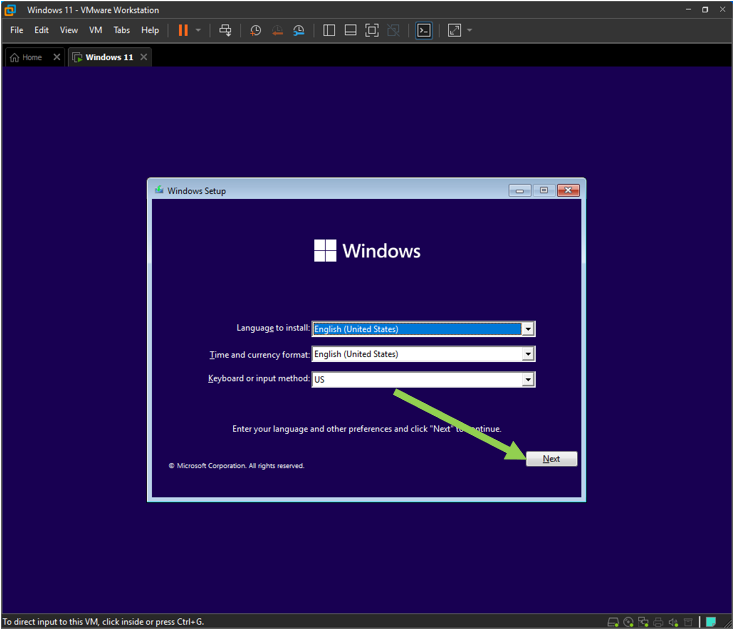
Task: Pause the virtual machine with the orange pause icon
Action: (x=183, y=30)
